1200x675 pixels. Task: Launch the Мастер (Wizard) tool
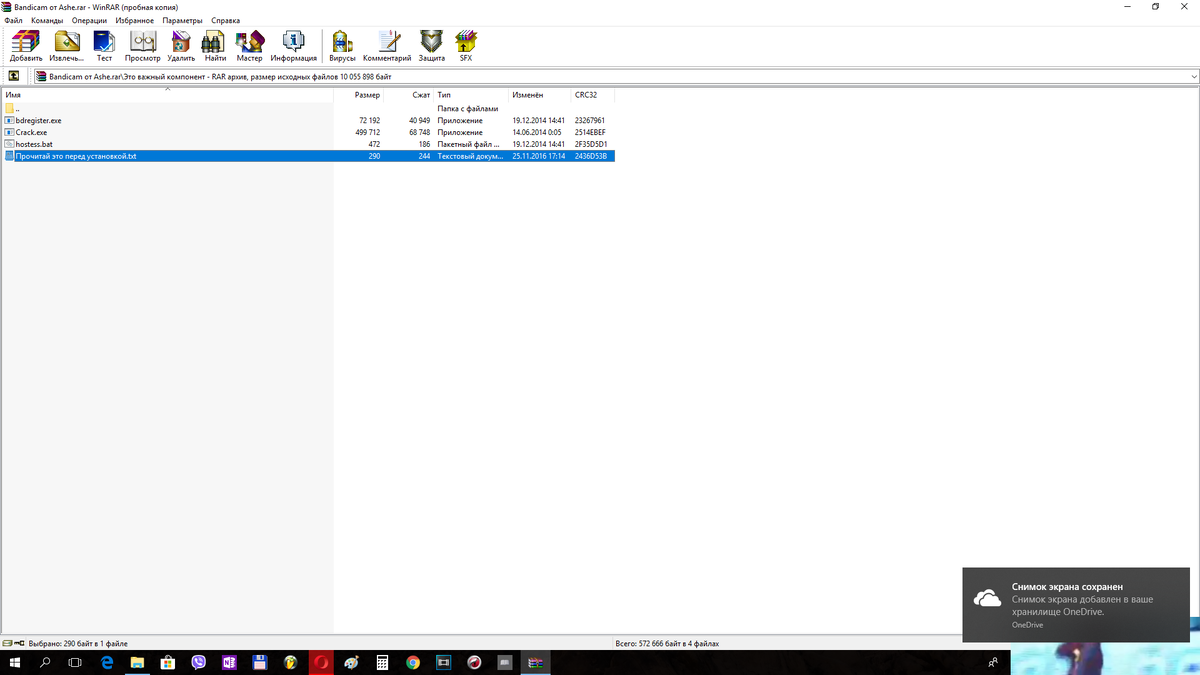pos(249,42)
